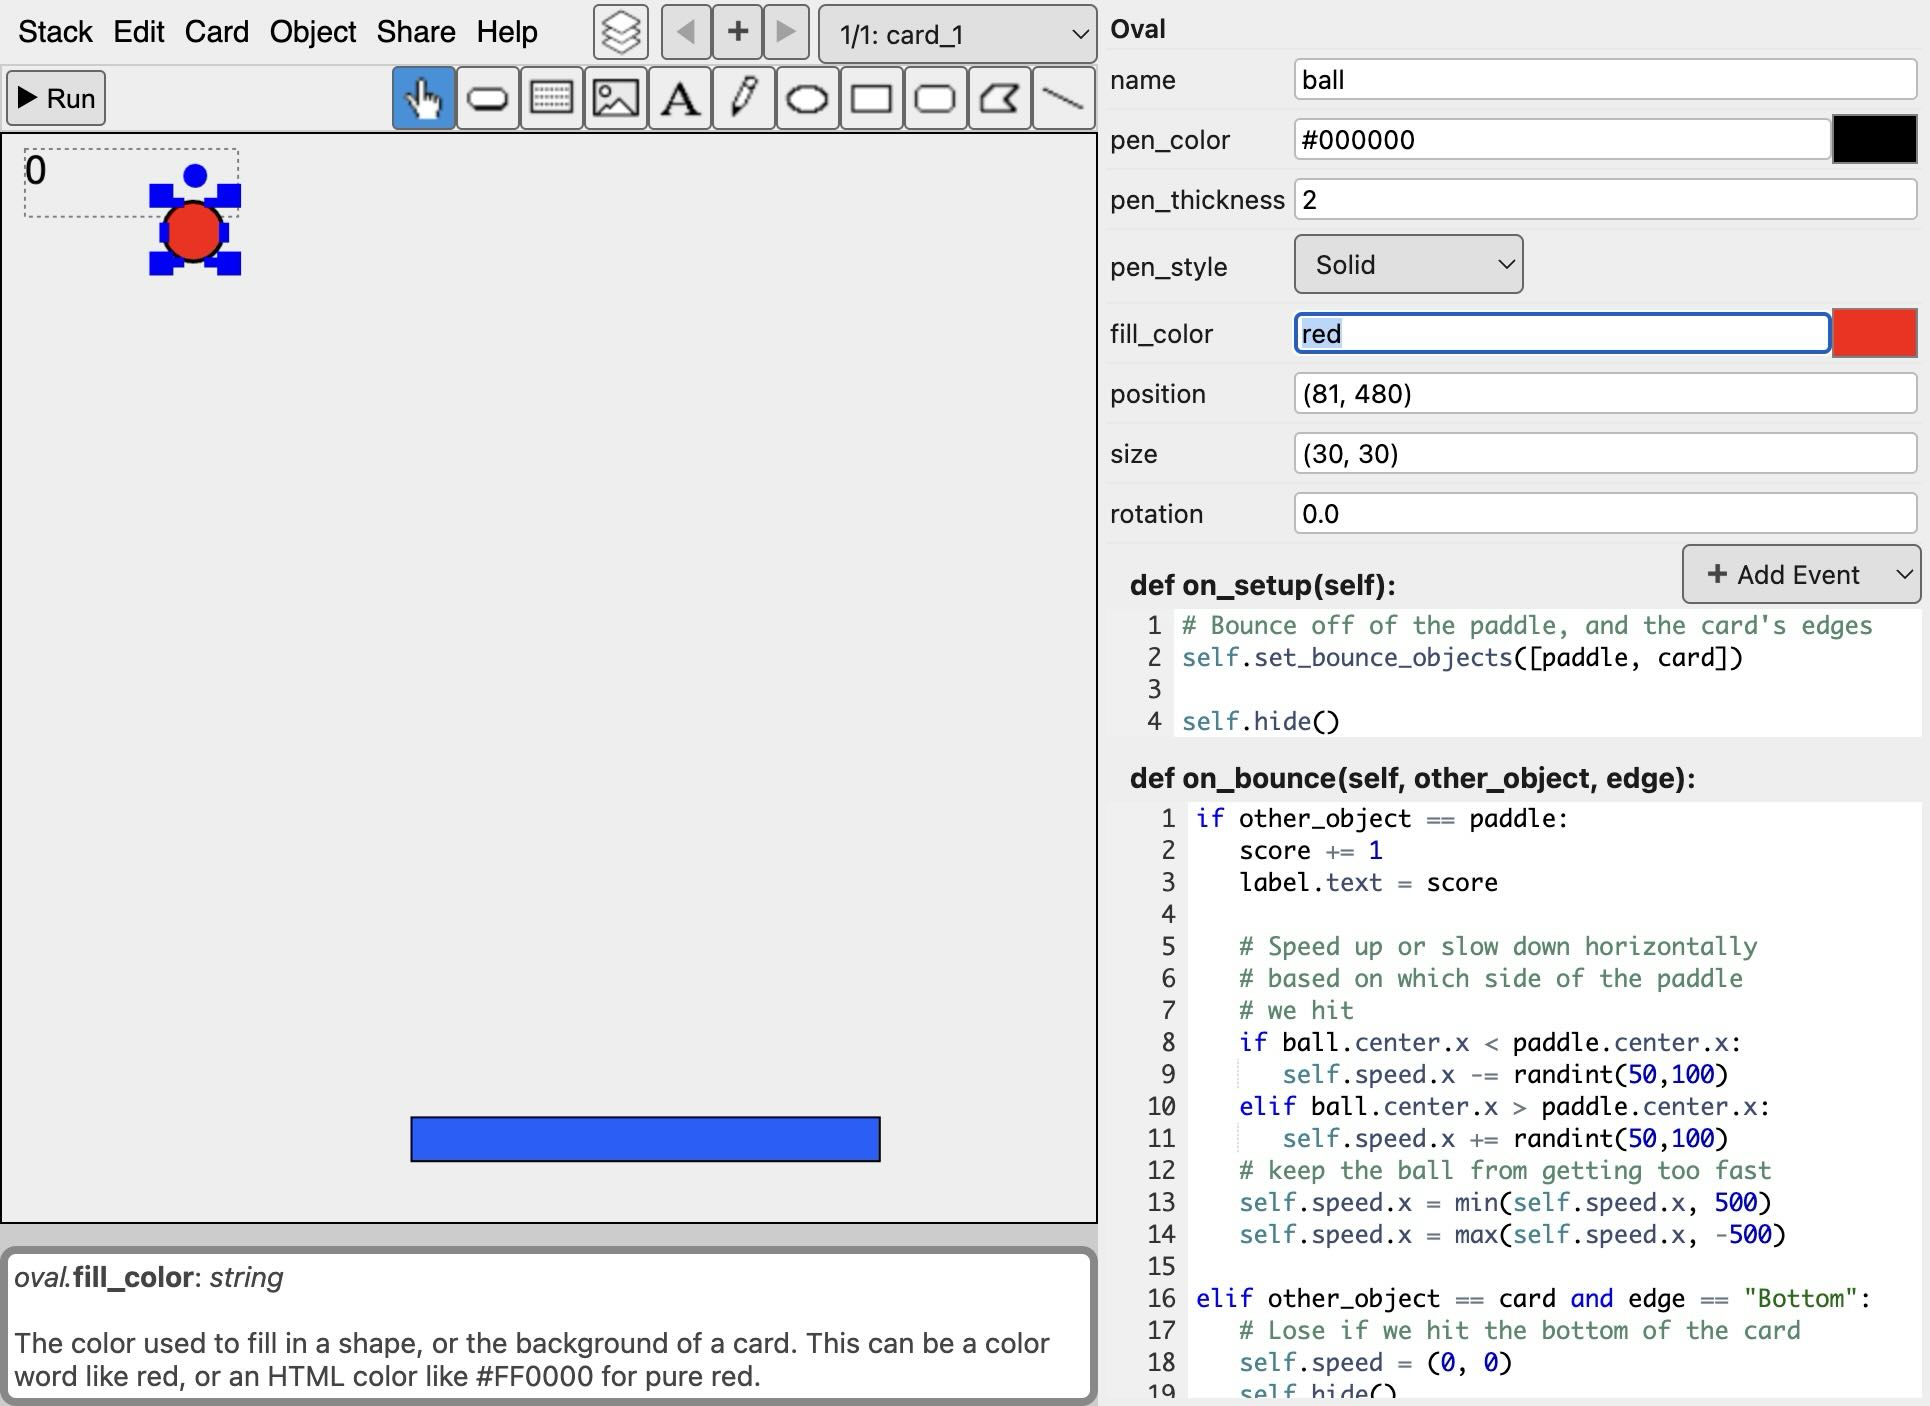Select the Polygon tool

(999, 97)
